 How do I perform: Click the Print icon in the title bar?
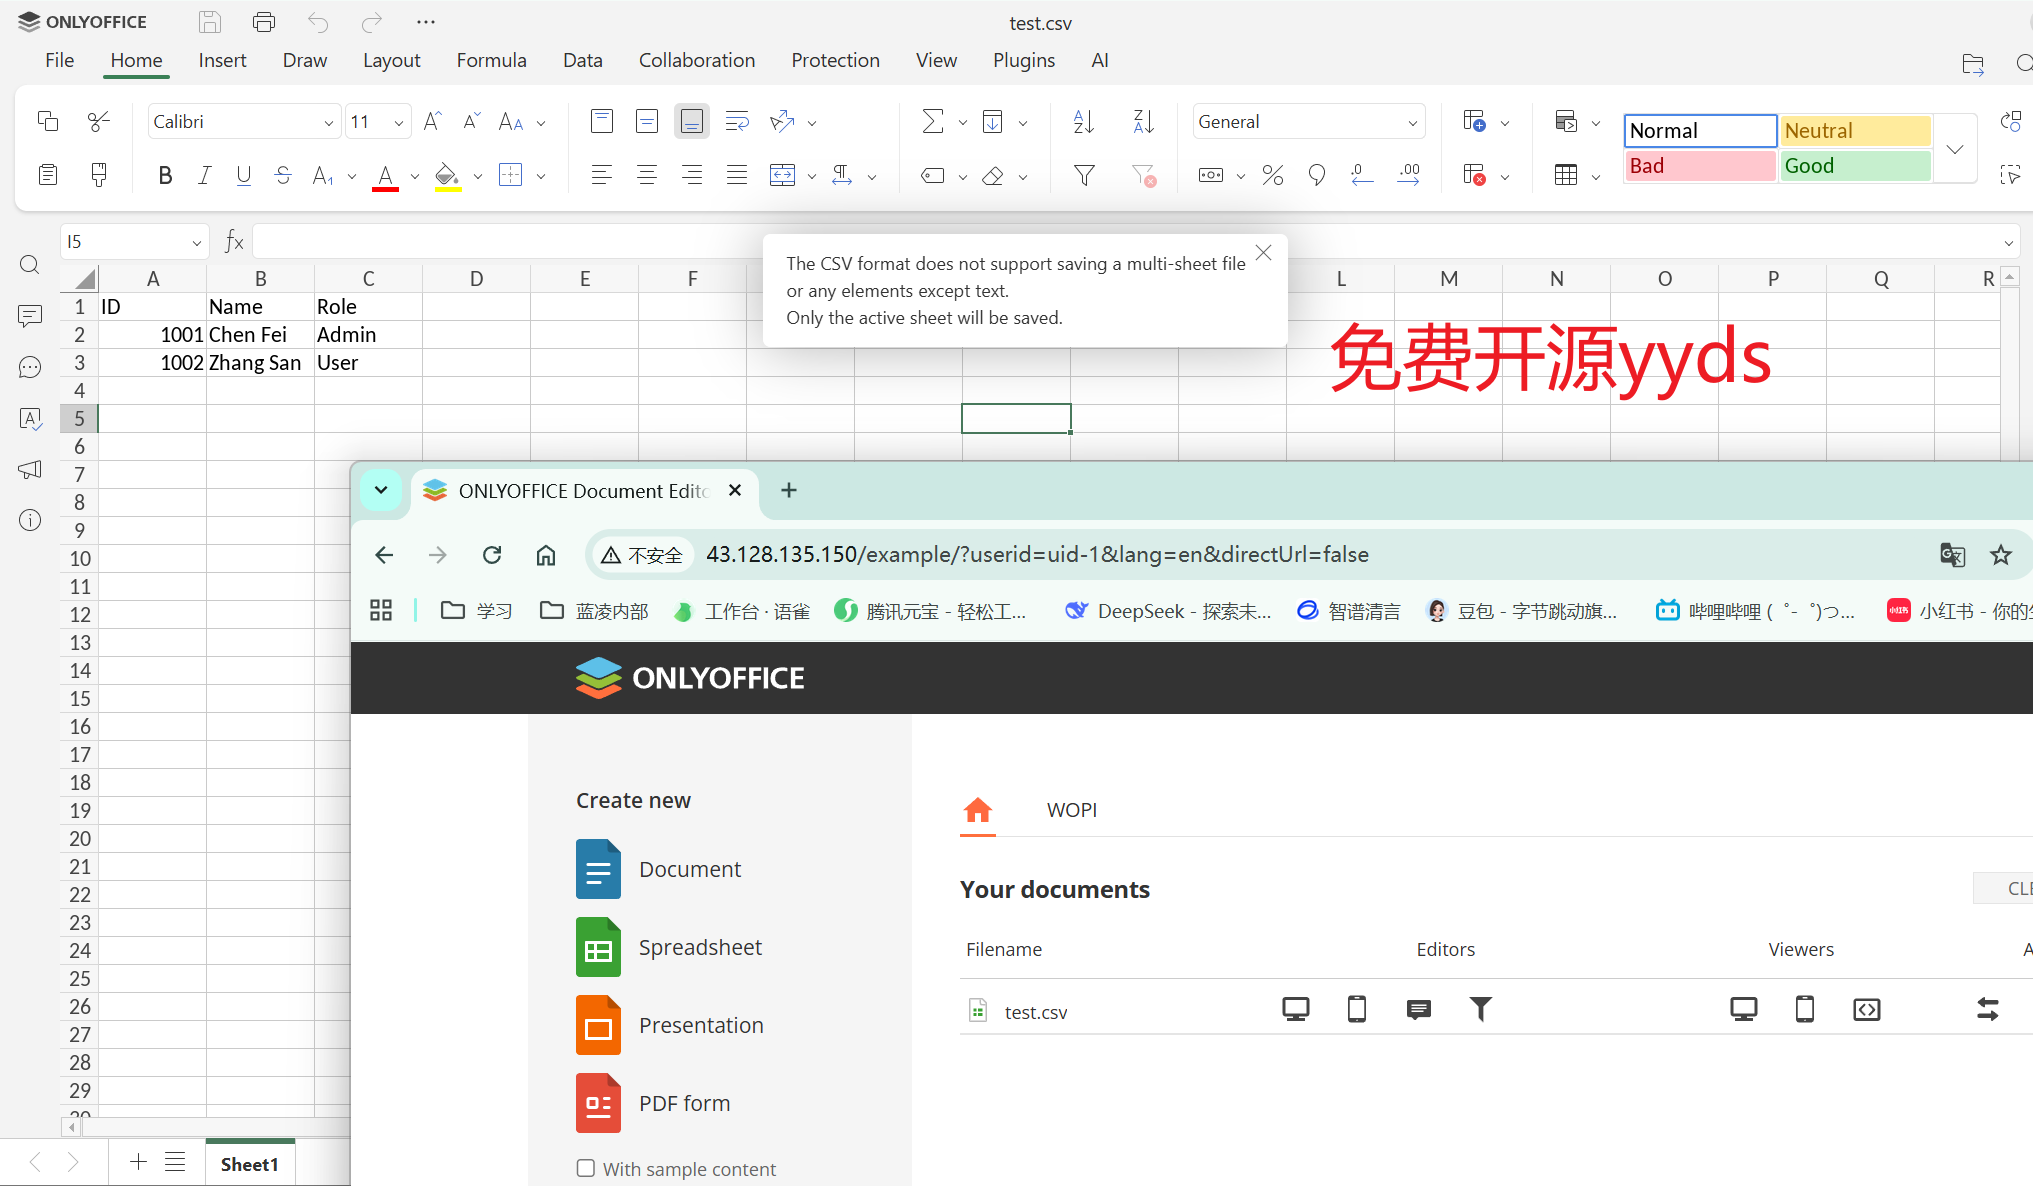264,22
